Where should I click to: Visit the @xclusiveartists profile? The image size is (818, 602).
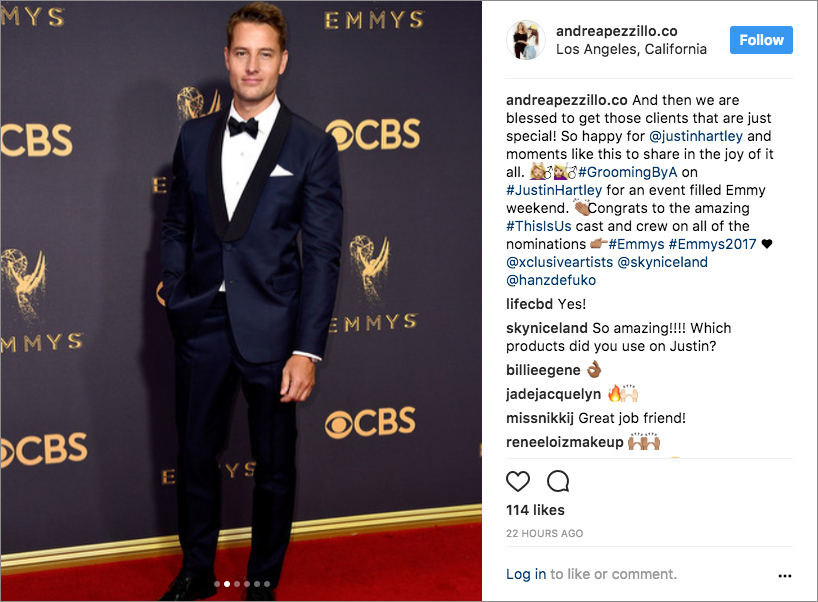point(559,262)
